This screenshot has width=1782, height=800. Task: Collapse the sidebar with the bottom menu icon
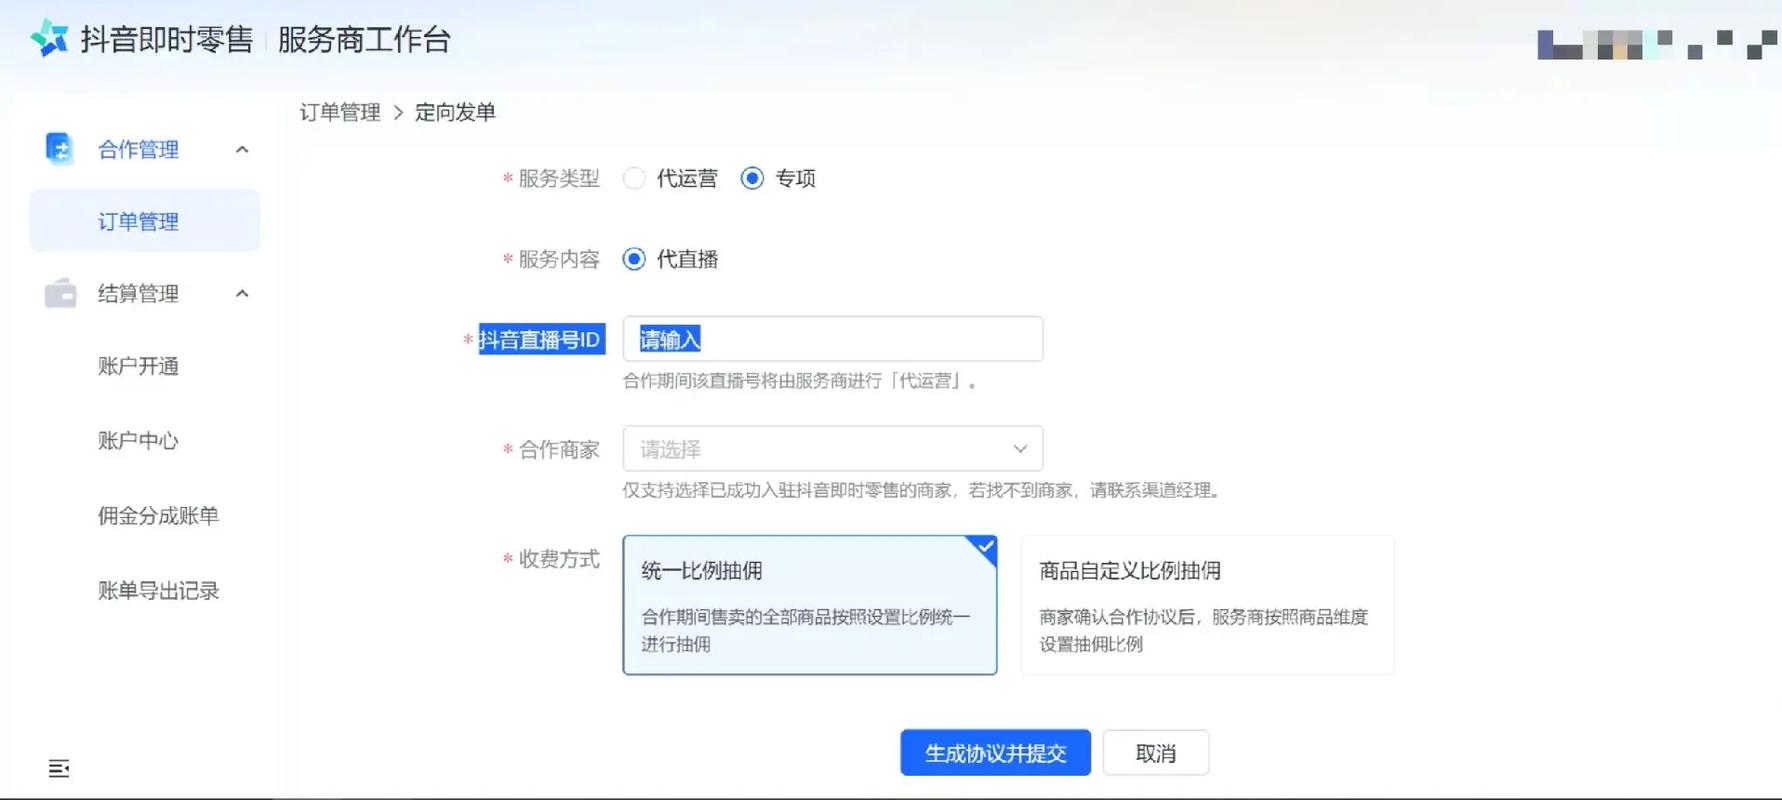(59, 768)
